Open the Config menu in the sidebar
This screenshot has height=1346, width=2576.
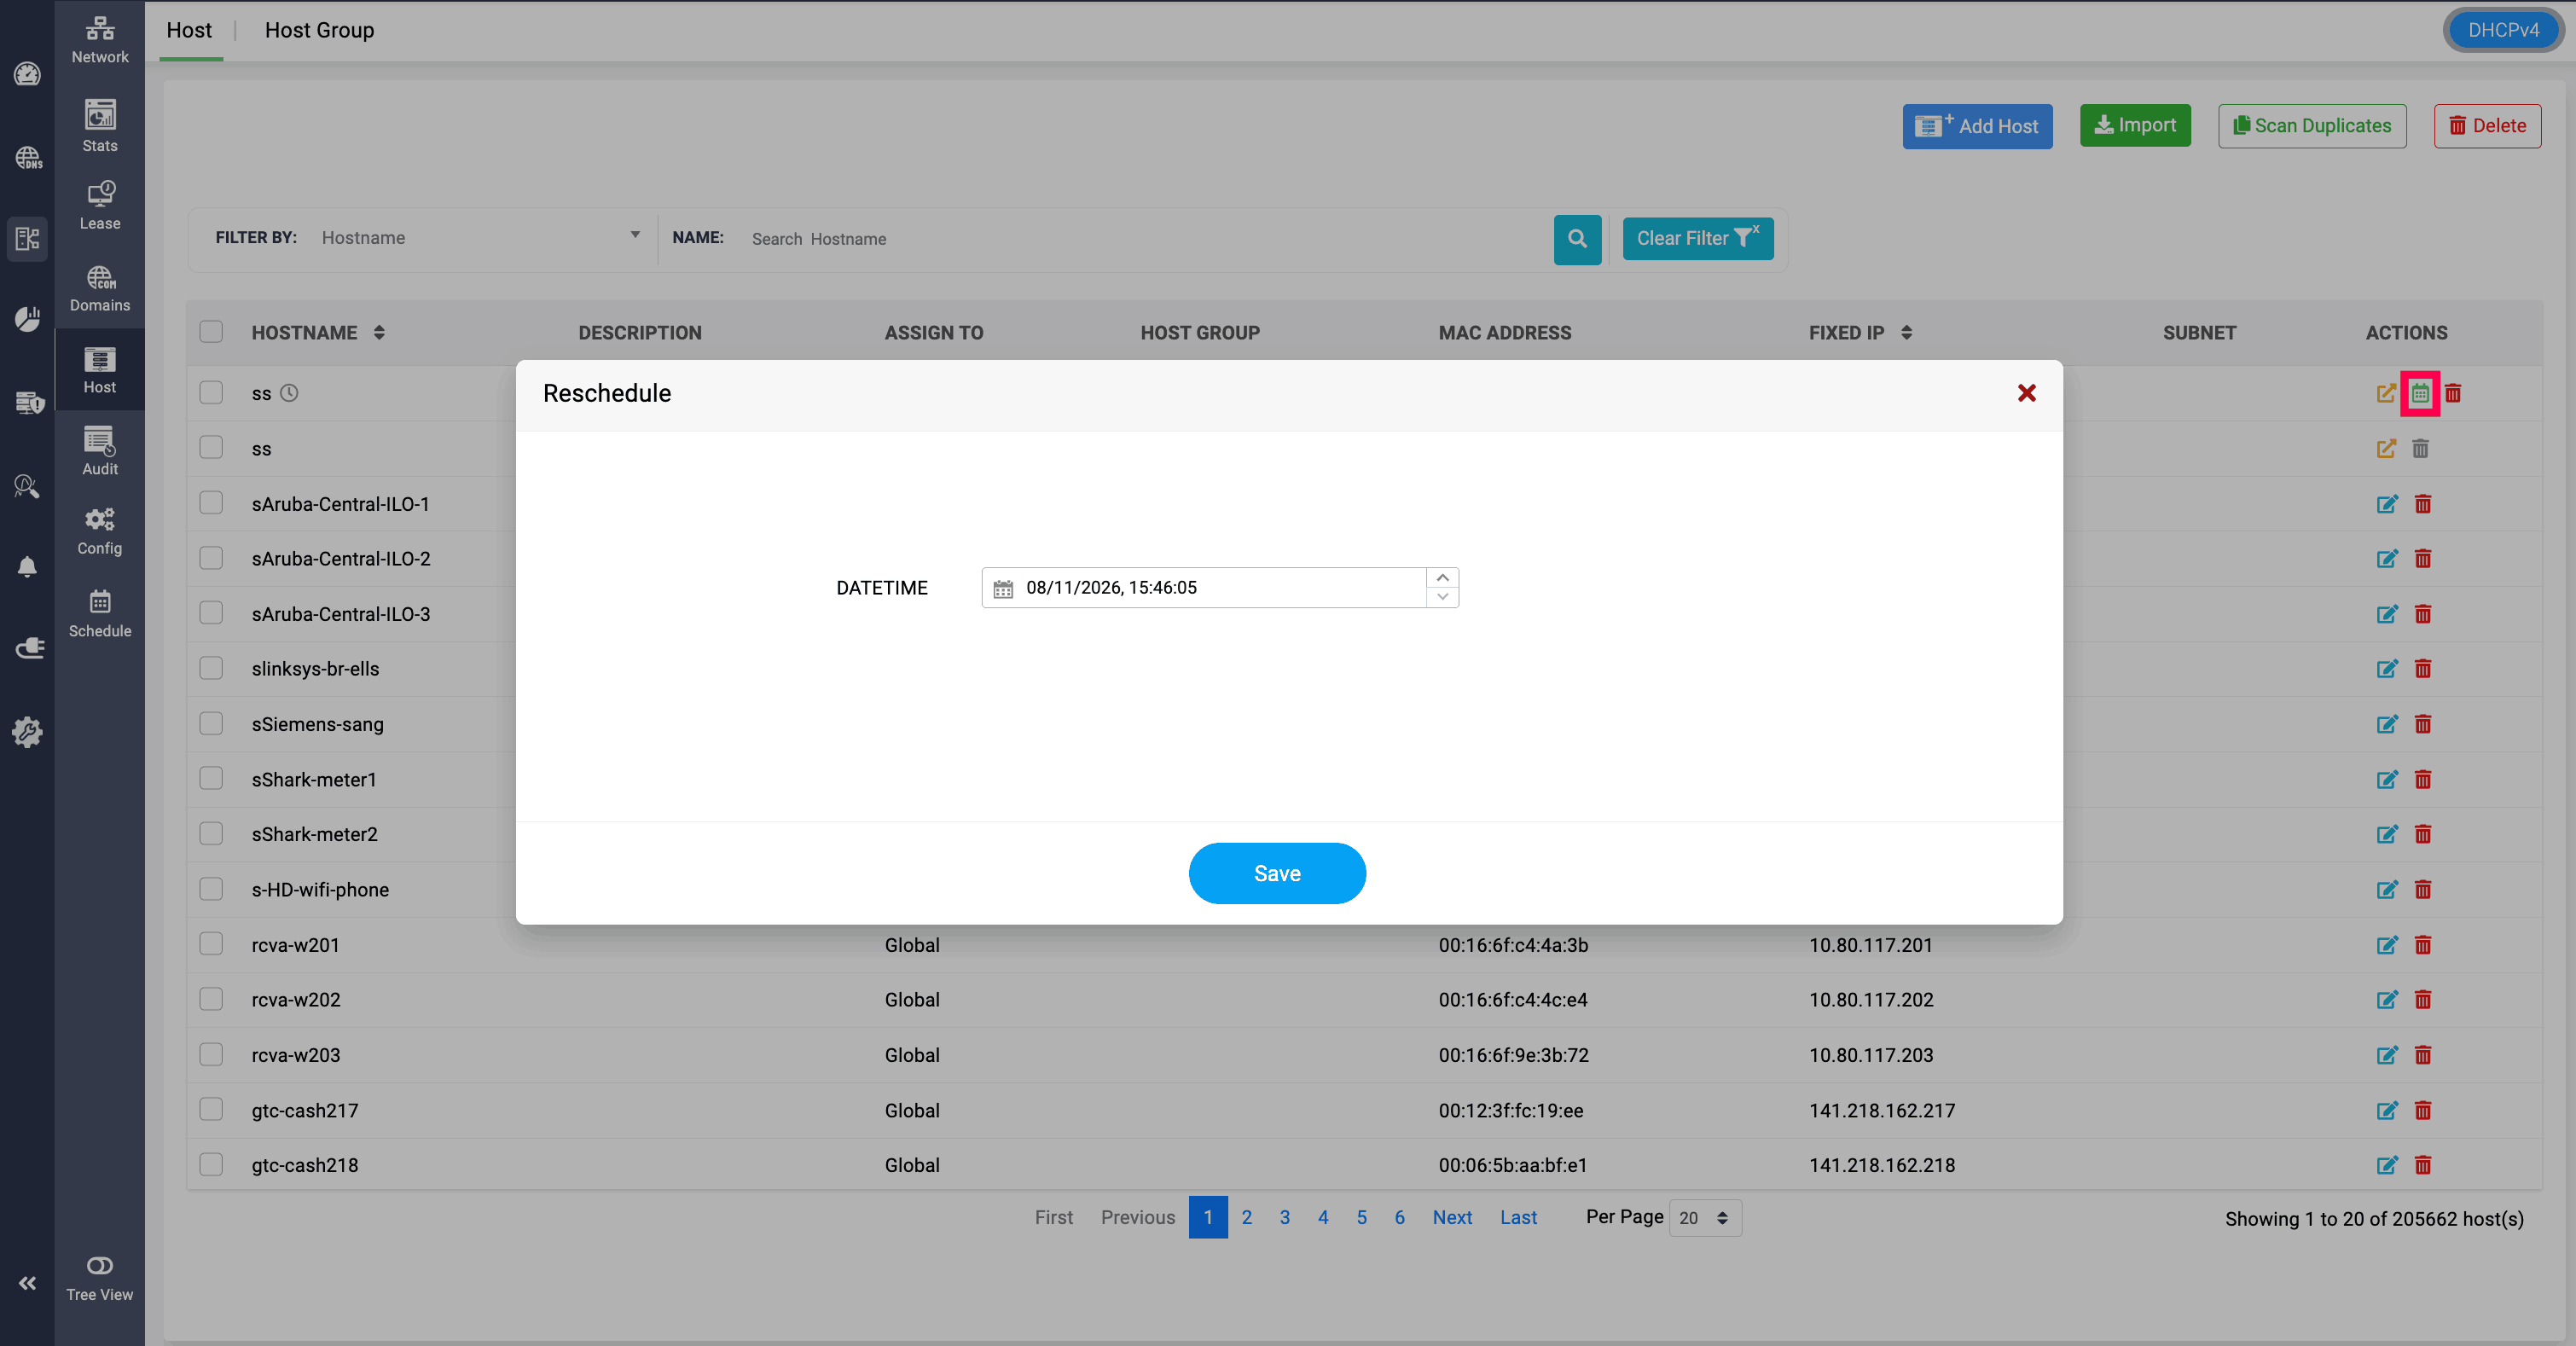click(100, 532)
